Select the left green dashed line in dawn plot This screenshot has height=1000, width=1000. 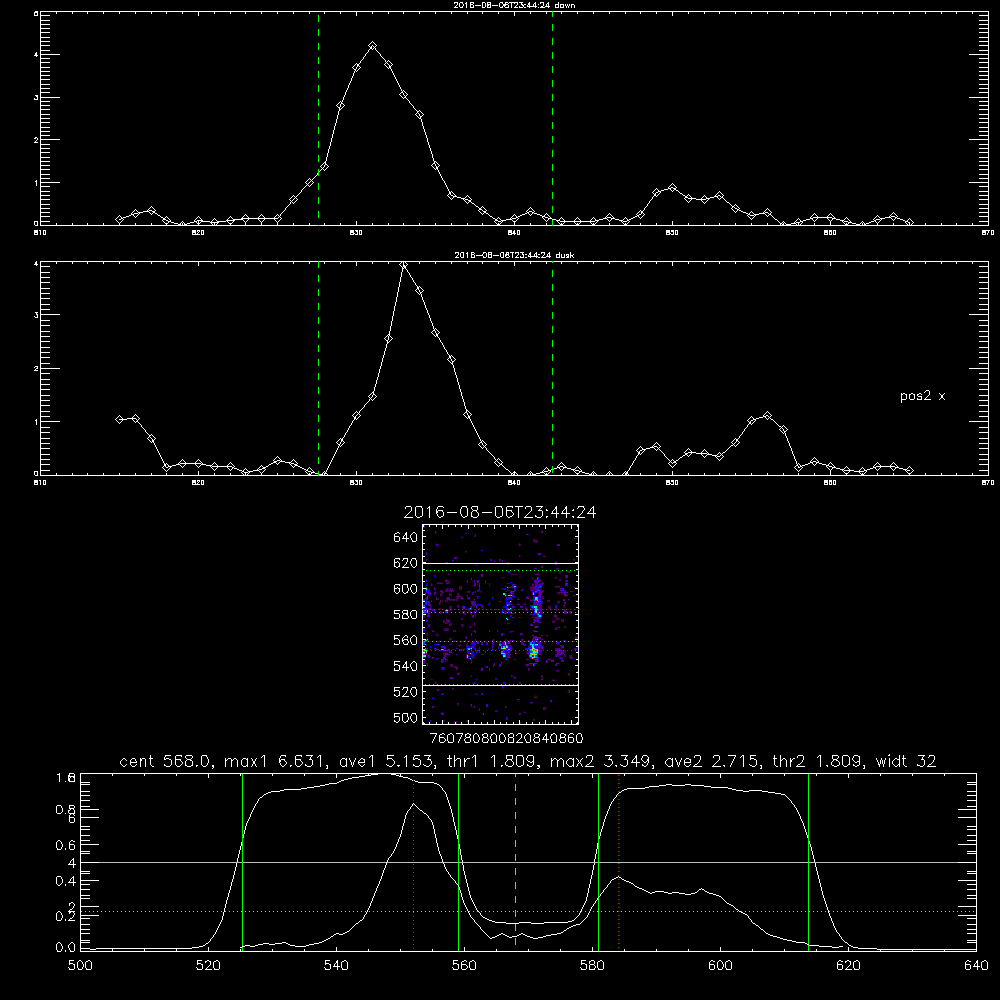[x=318, y=118]
